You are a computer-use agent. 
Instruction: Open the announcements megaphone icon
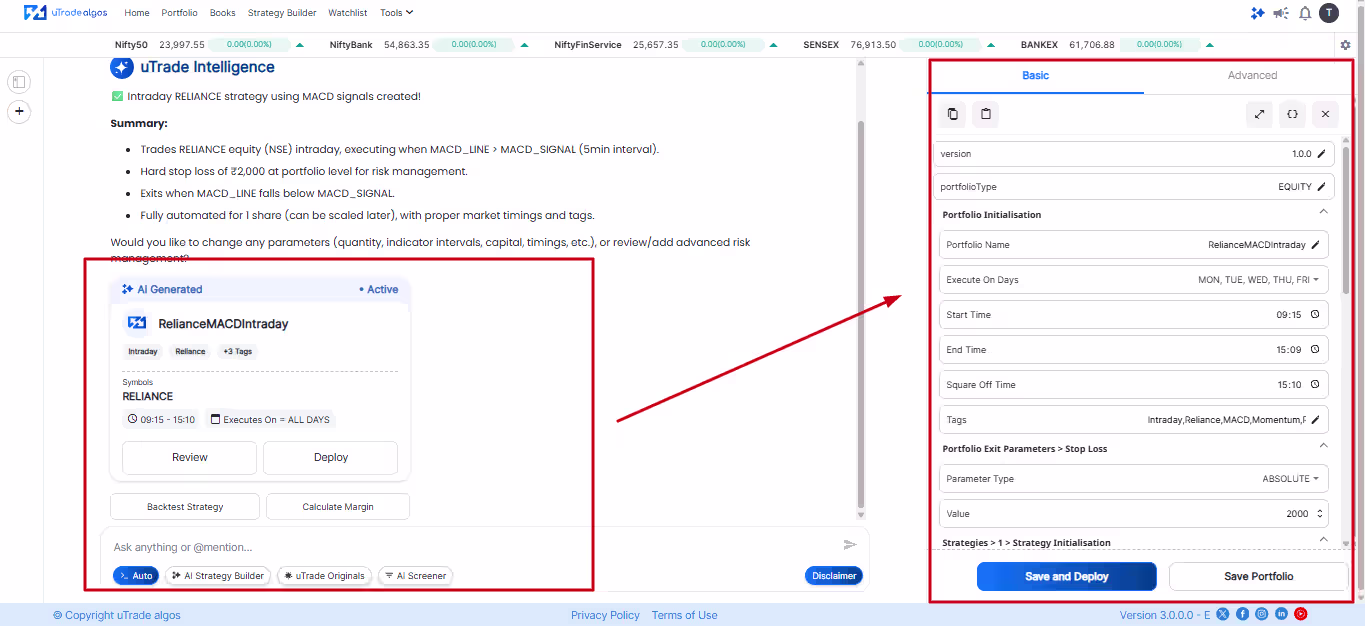[x=1281, y=13]
